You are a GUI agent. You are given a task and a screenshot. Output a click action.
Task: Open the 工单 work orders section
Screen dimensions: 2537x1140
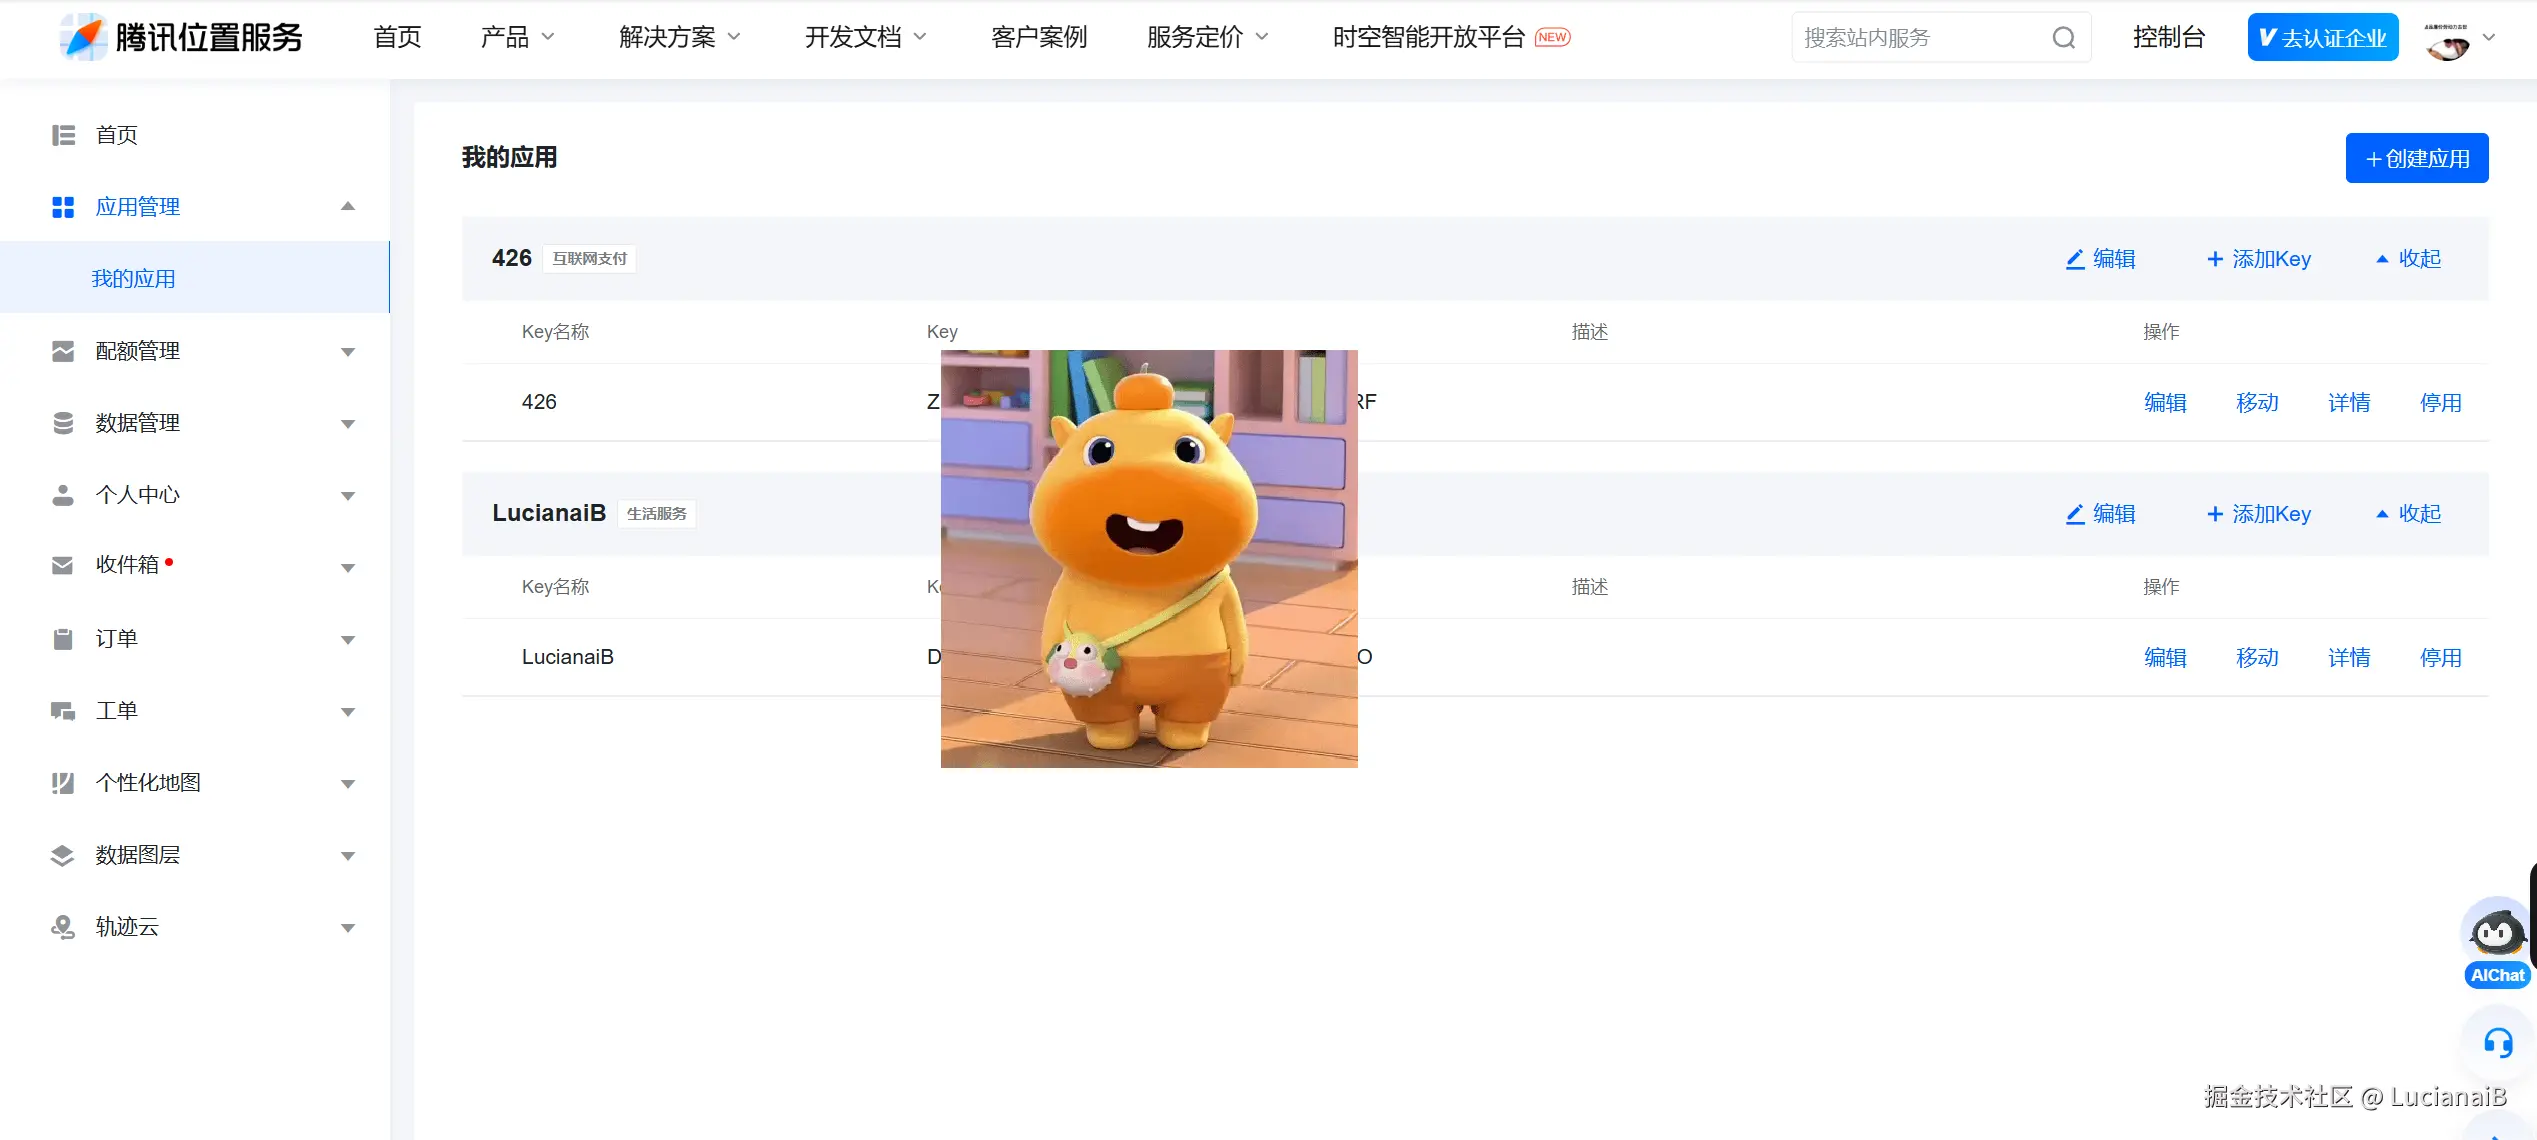(115, 710)
